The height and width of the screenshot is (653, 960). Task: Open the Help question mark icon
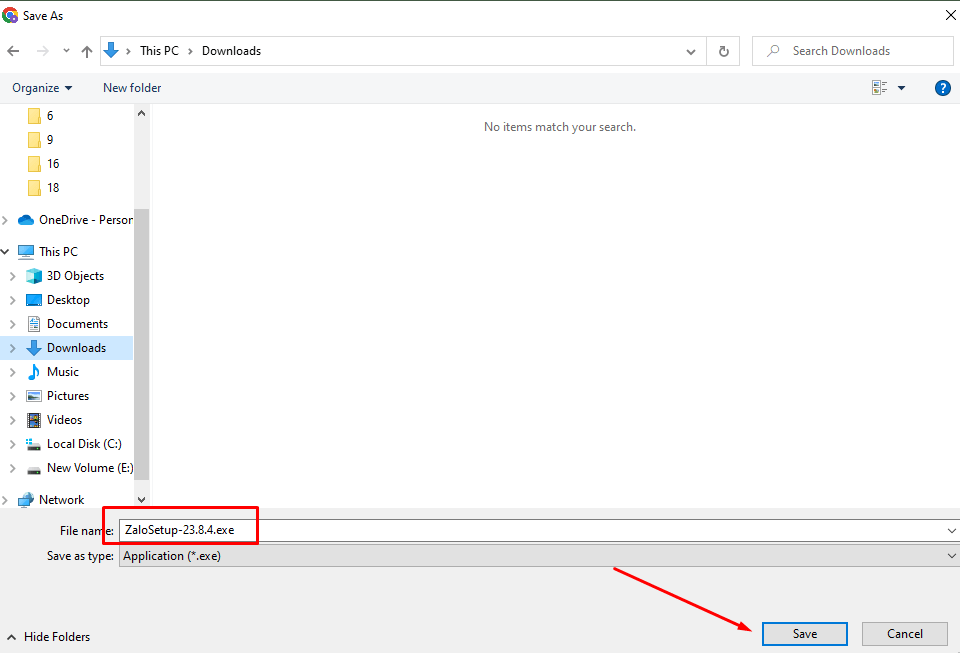point(942,88)
